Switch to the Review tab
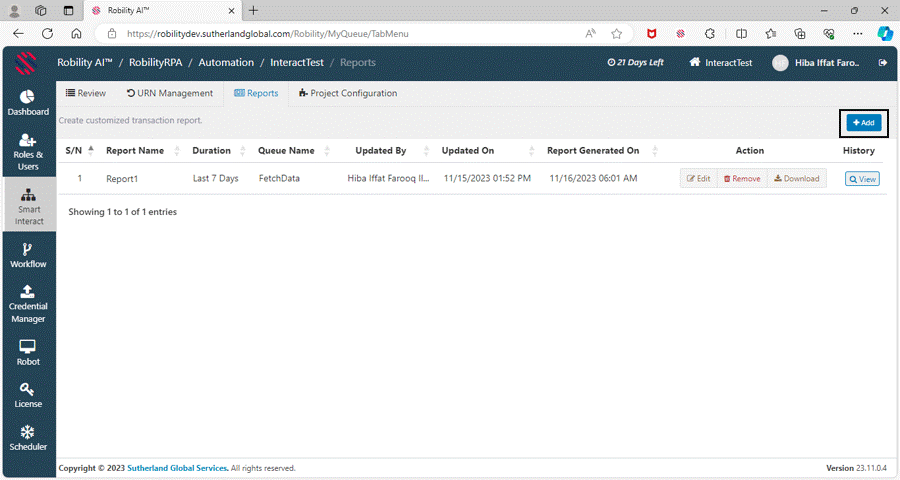 click(x=86, y=93)
